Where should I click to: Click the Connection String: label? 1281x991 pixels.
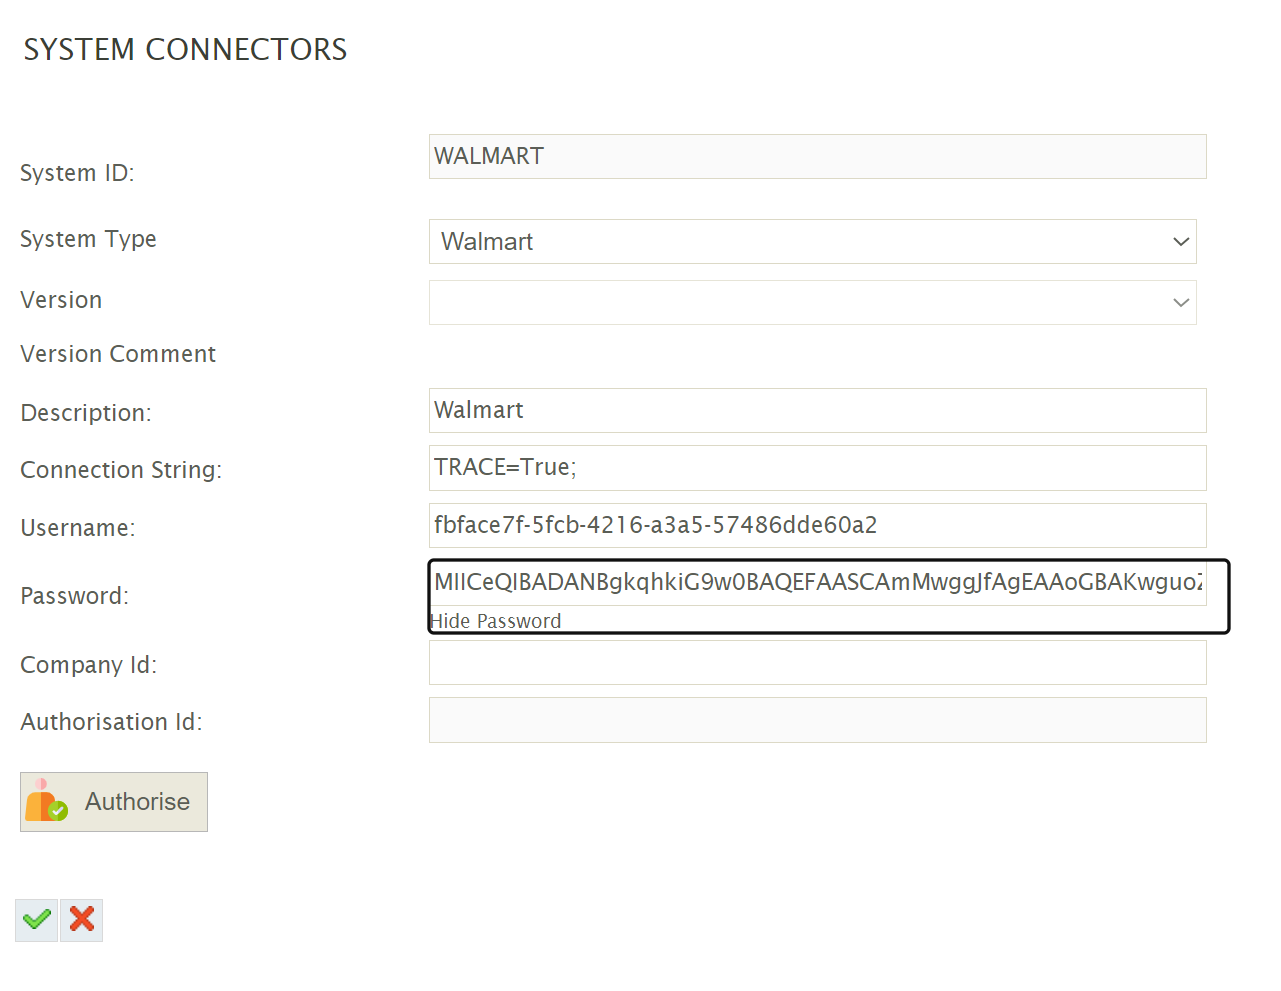pos(121,470)
